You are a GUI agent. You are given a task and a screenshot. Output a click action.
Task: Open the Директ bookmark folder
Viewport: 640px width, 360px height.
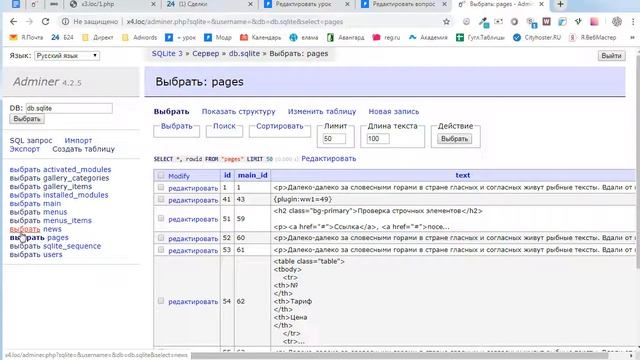pyautogui.click(x=98, y=37)
